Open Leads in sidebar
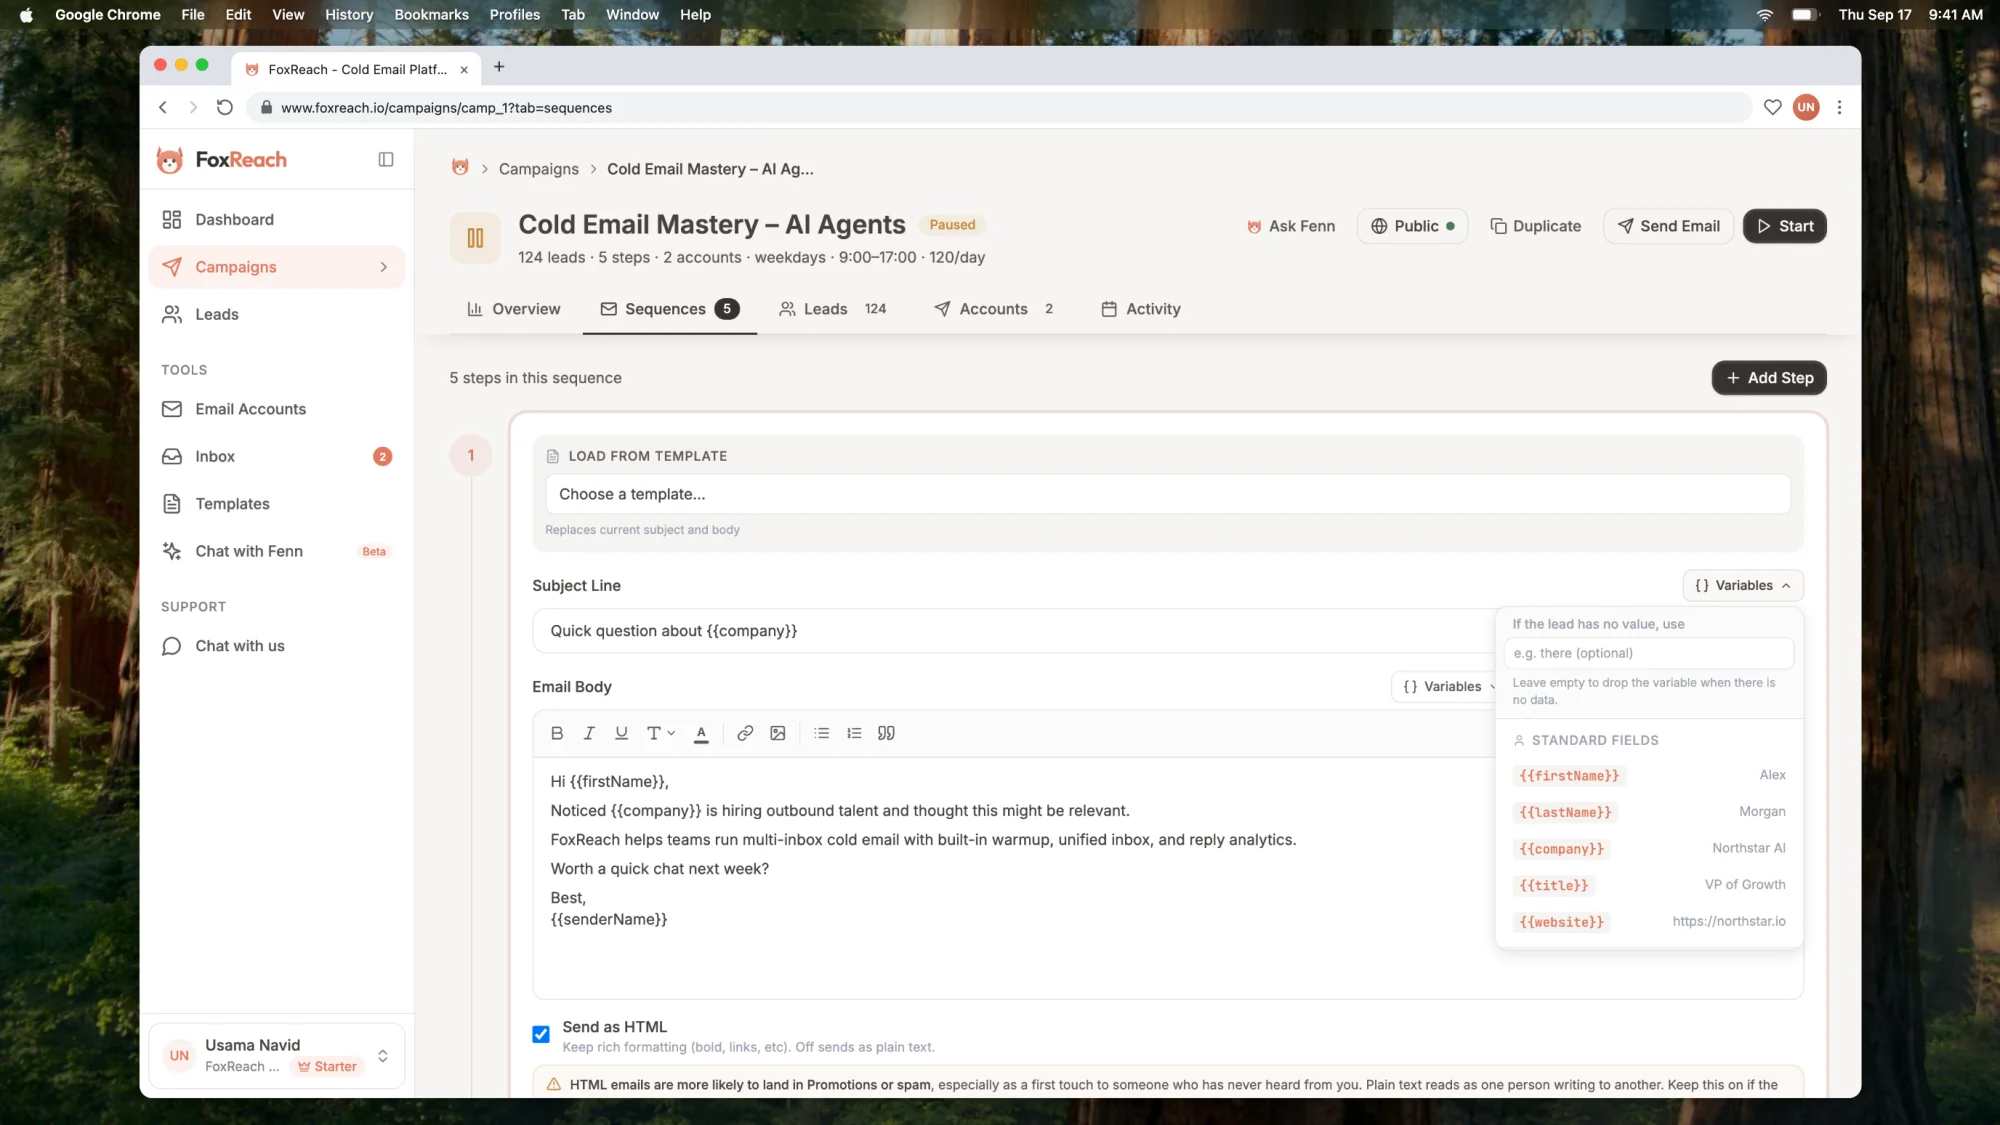 point(276,314)
